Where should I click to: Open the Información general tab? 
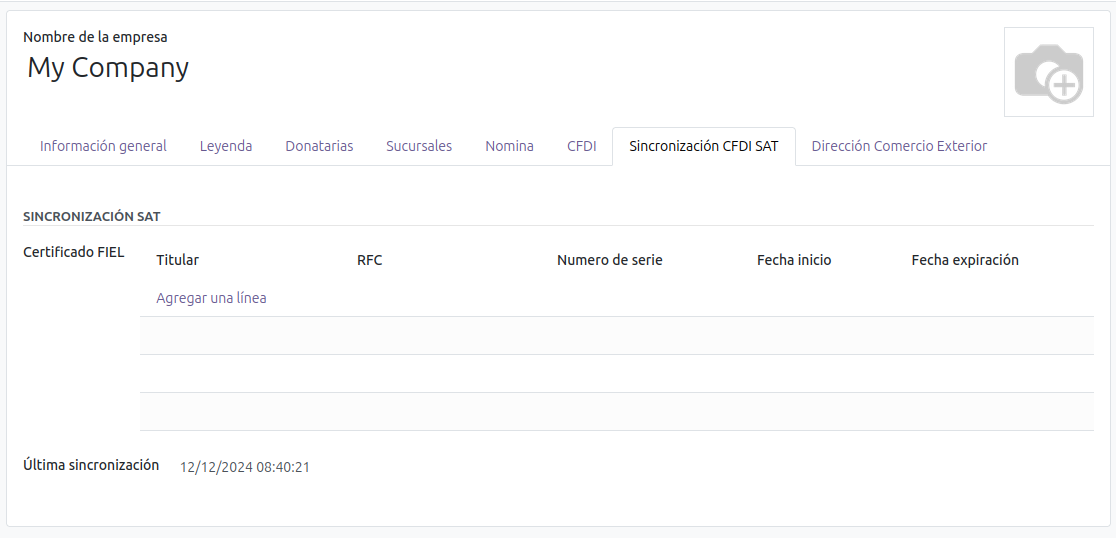[x=103, y=146]
